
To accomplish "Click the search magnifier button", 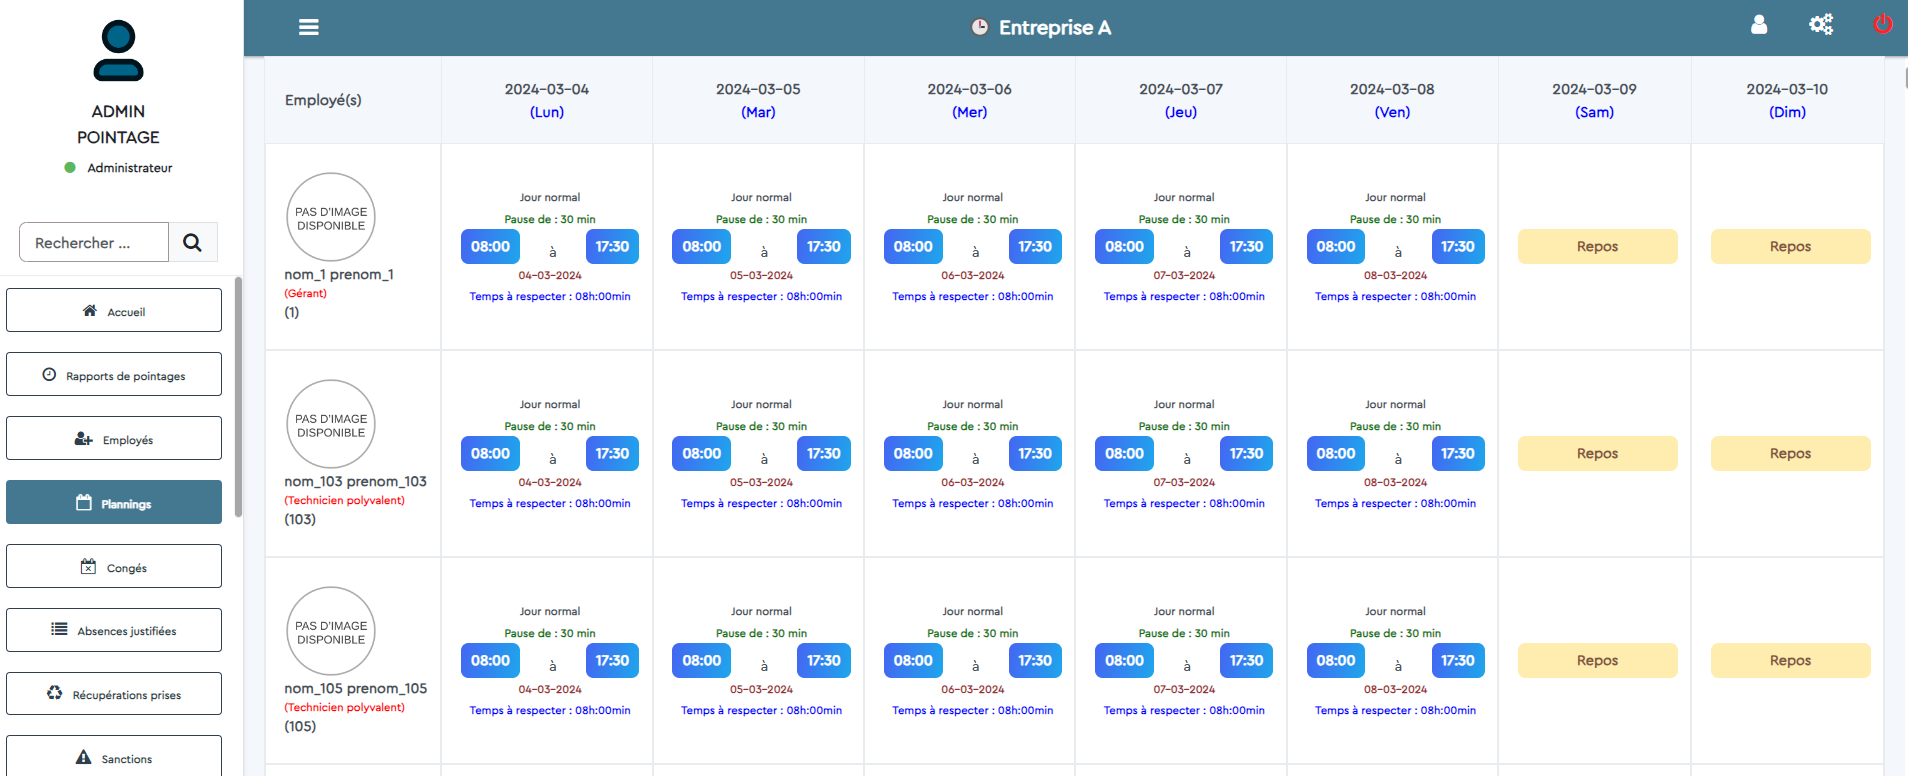I will pyautogui.click(x=193, y=242).
